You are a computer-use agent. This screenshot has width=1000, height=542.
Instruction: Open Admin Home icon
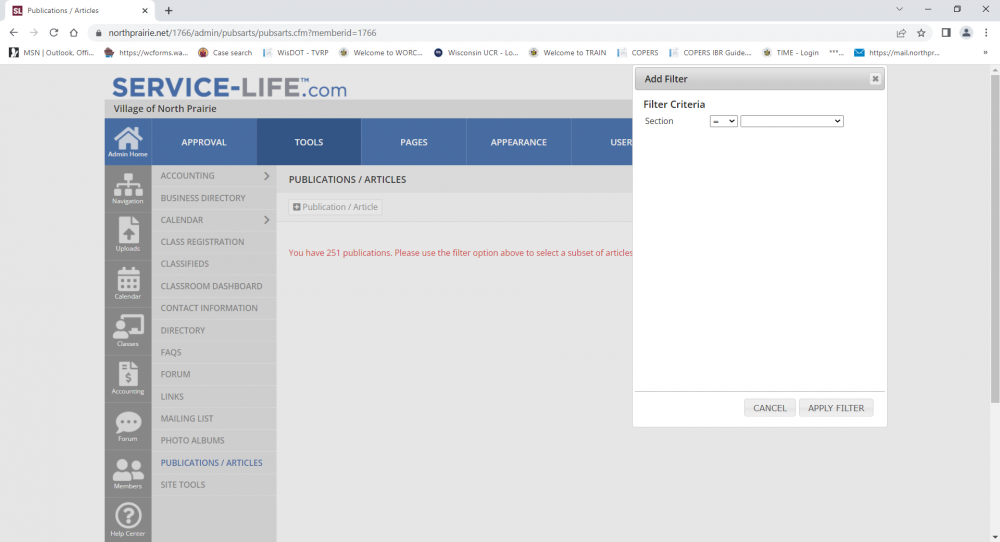click(x=128, y=141)
